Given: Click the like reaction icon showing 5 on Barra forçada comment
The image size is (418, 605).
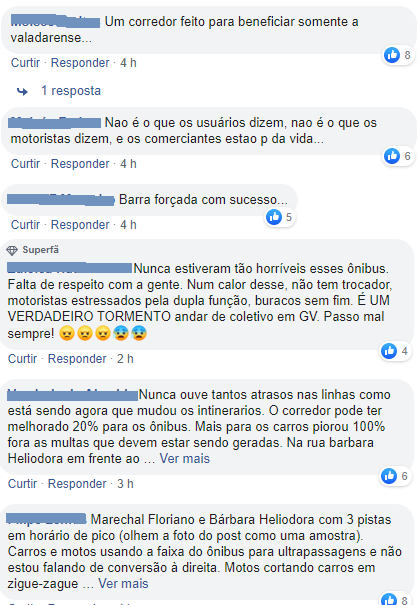Looking at the screenshot, I should tap(274, 217).
